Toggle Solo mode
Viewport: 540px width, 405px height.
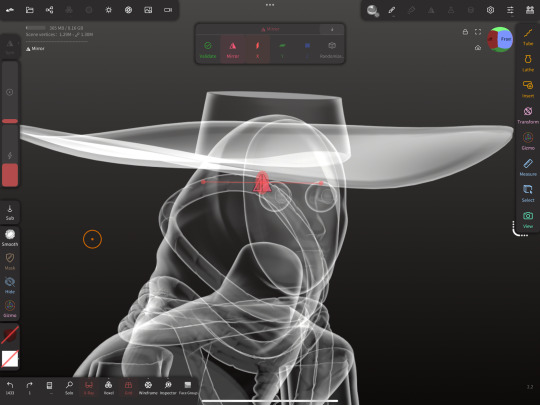click(69, 388)
